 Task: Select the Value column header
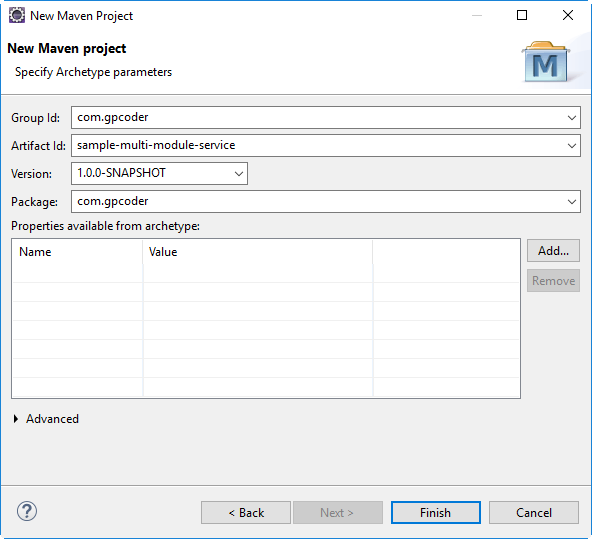click(257, 252)
